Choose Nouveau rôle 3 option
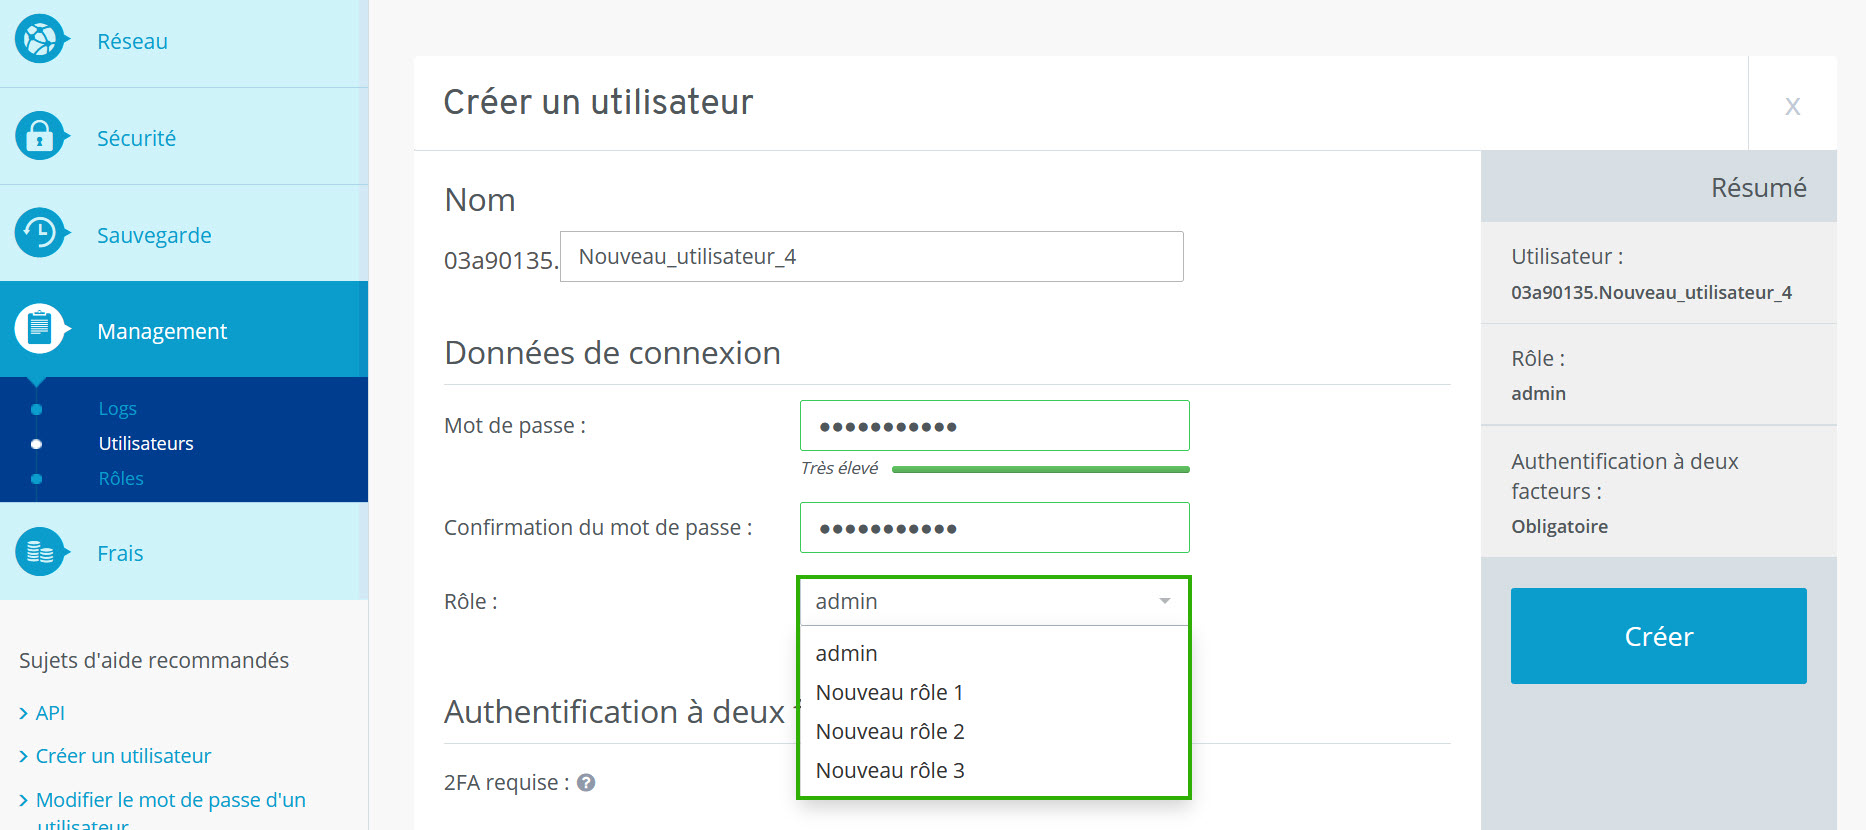1866x830 pixels. click(994, 770)
